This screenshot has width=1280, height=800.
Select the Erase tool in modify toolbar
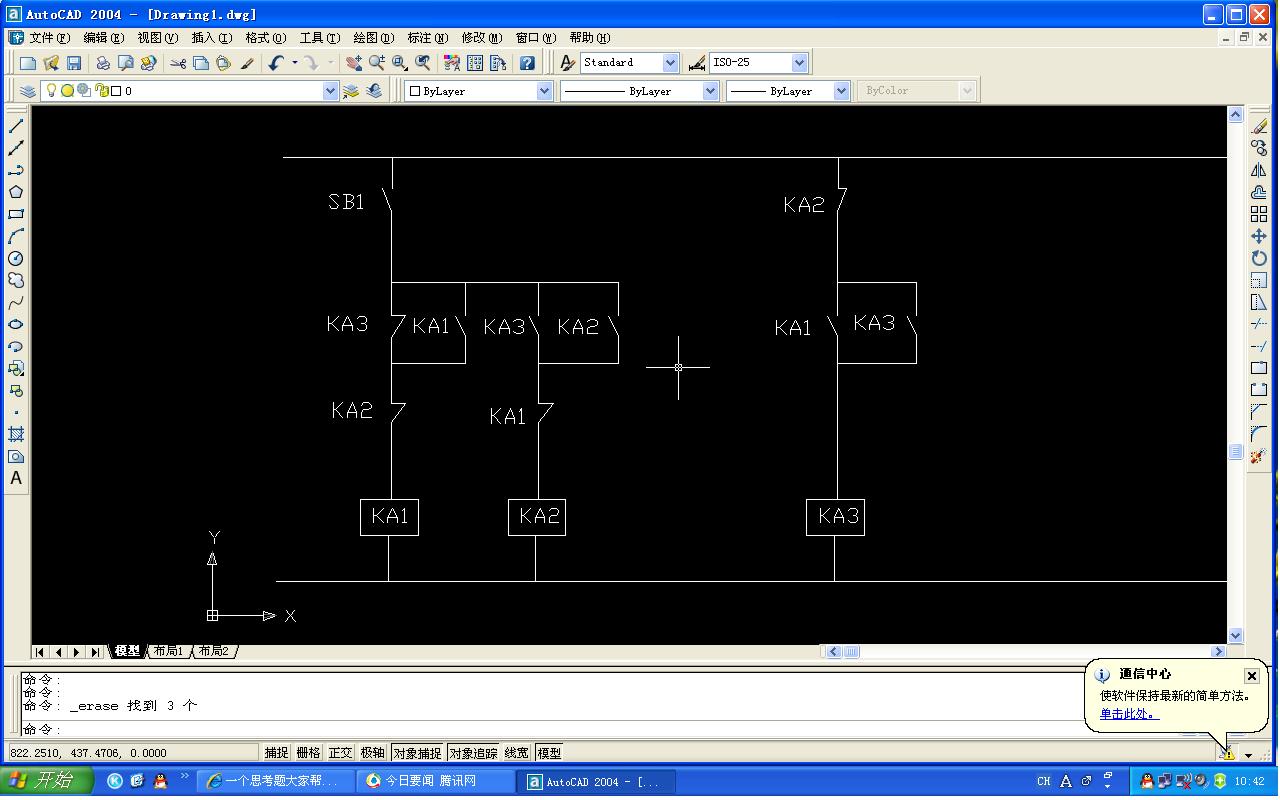pos(1259,126)
